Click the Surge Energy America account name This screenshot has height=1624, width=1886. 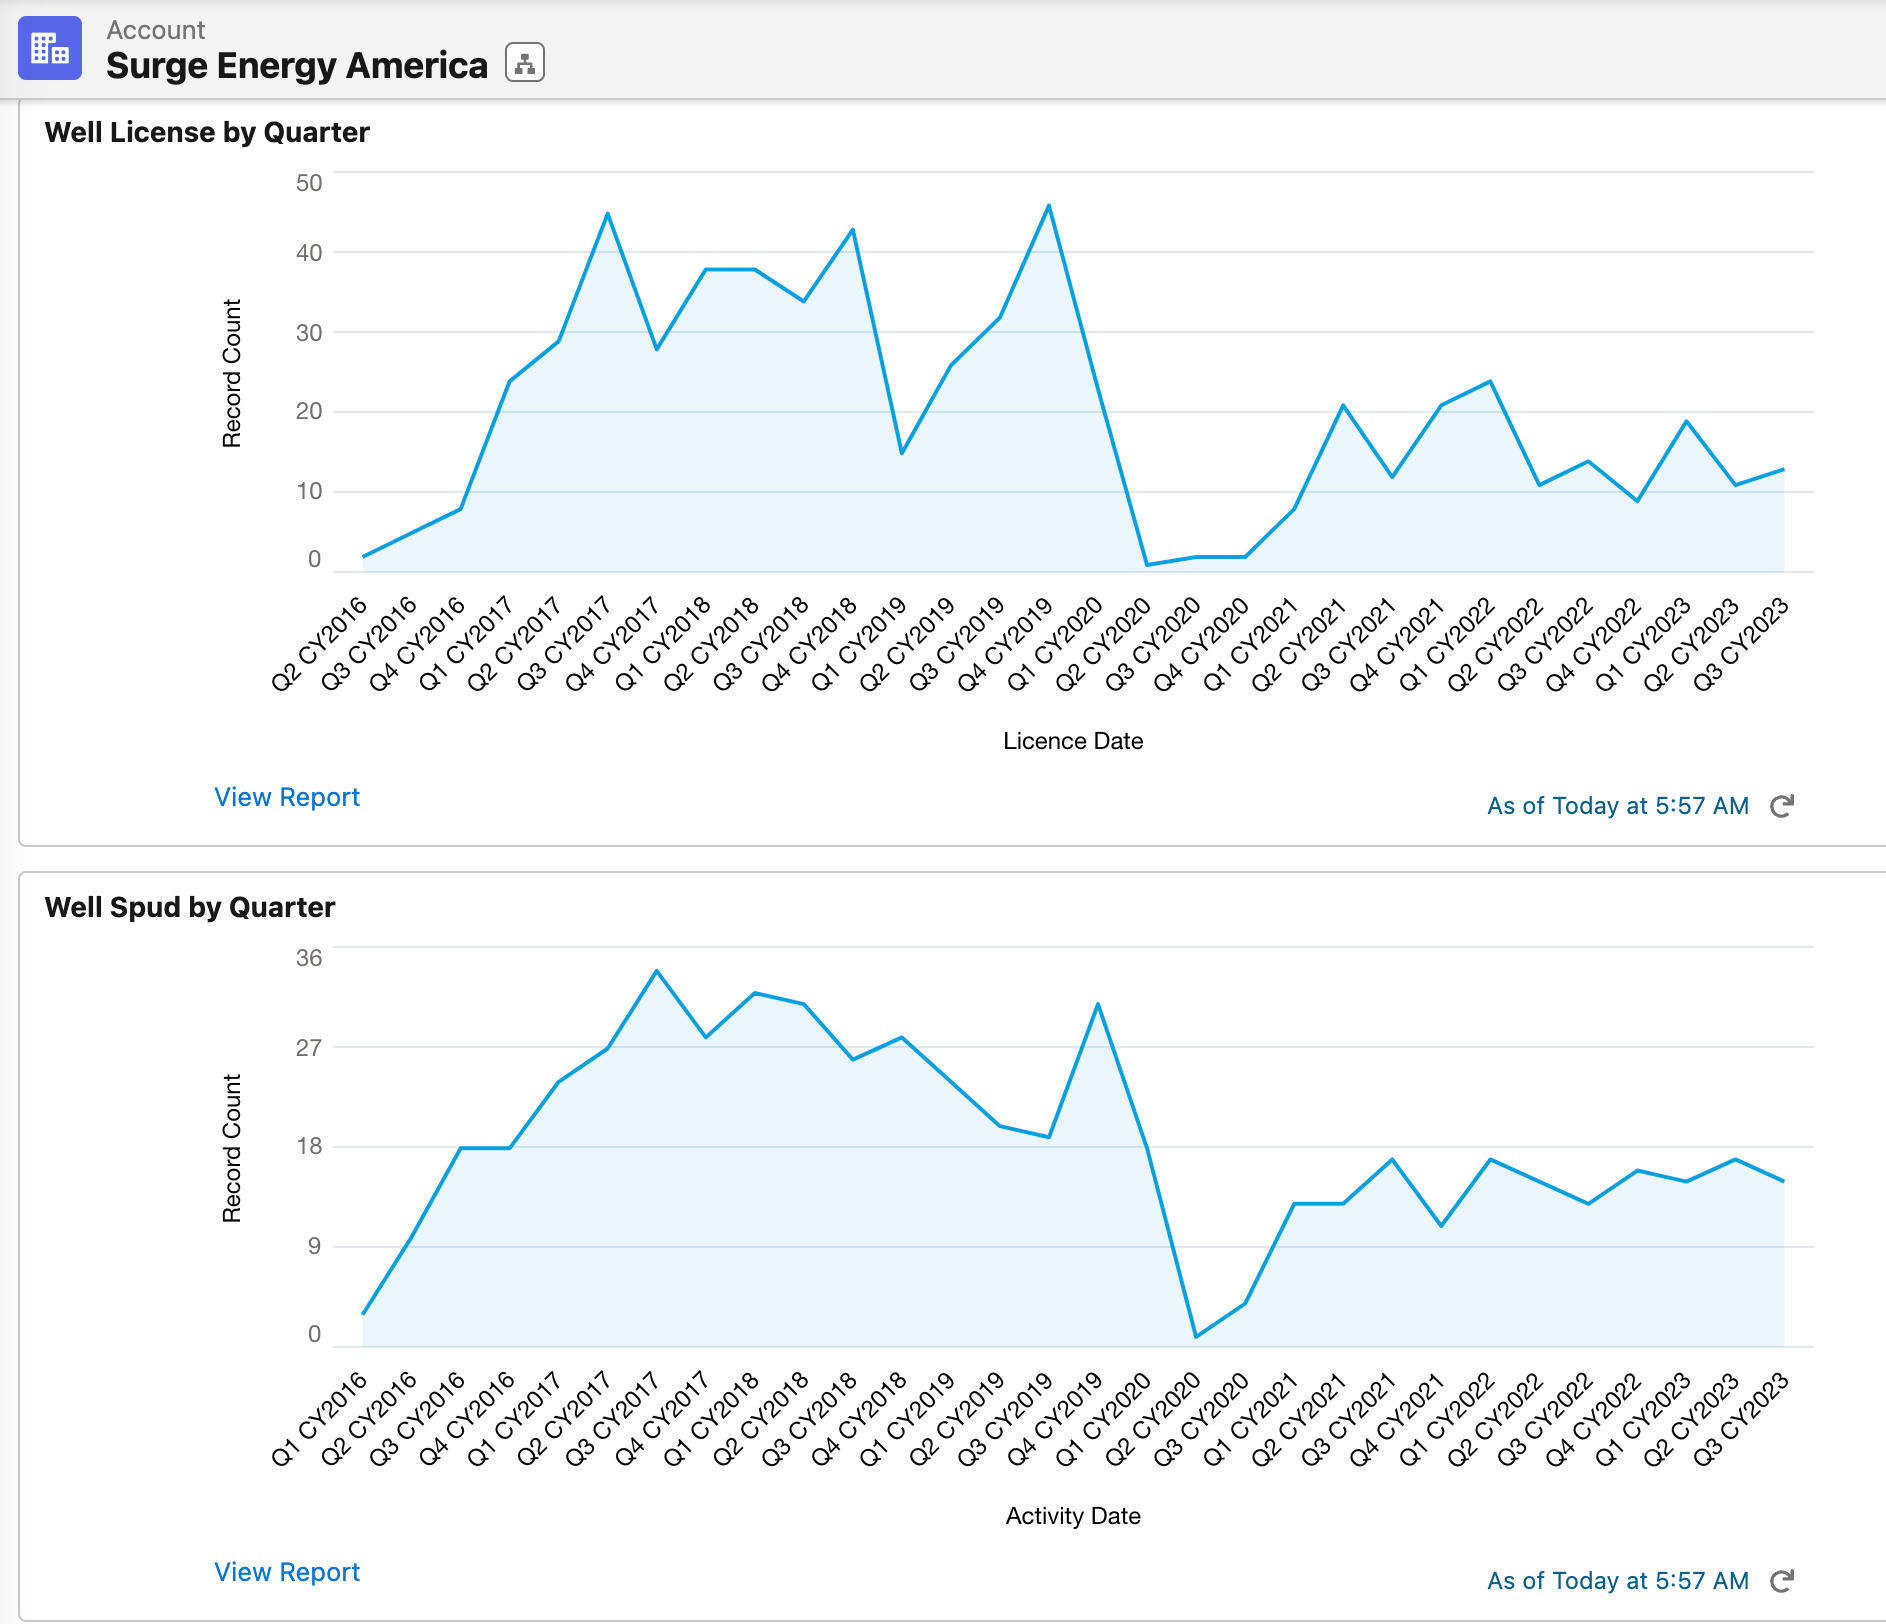point(298,66)
